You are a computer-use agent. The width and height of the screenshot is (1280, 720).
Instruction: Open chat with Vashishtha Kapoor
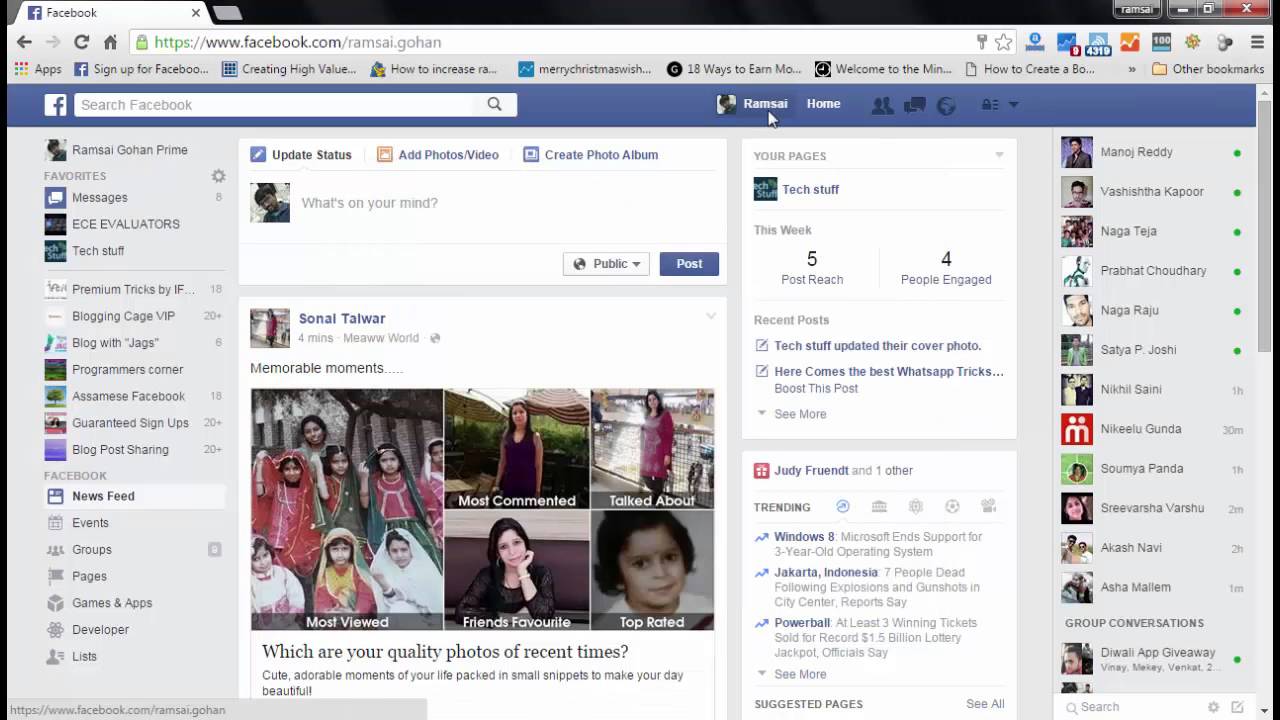click(1152, 192)
